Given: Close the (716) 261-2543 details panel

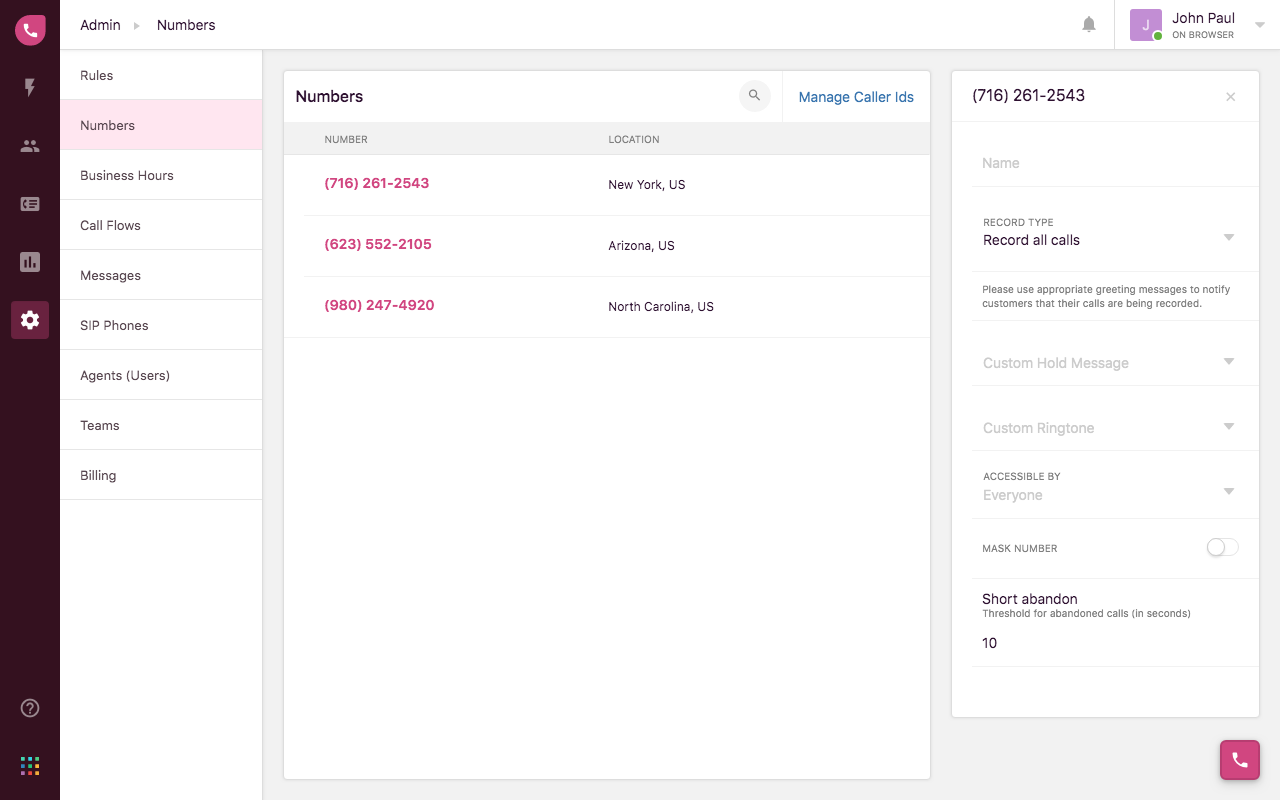Looking at the screenshot, I should point(1231,97).
